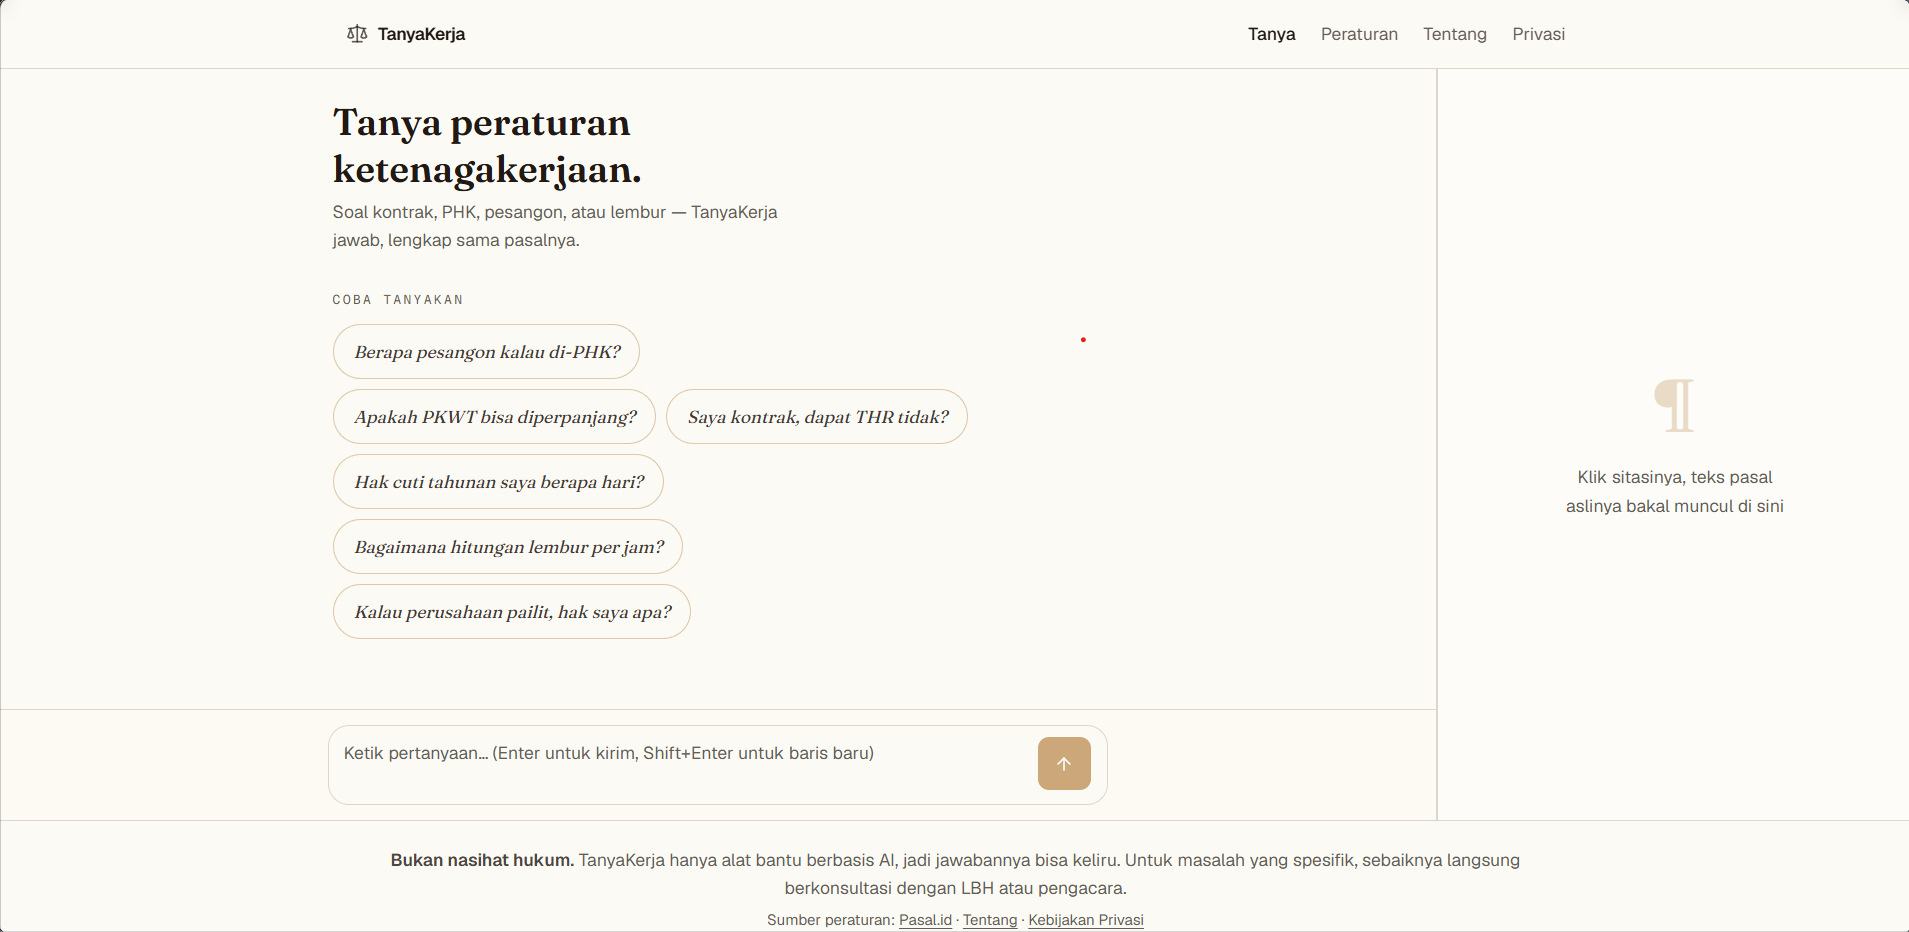Choose 'Kalau perusahaan pailit, hak saya apa?'
Screen dimensions: 1909x932
[512, 612]
